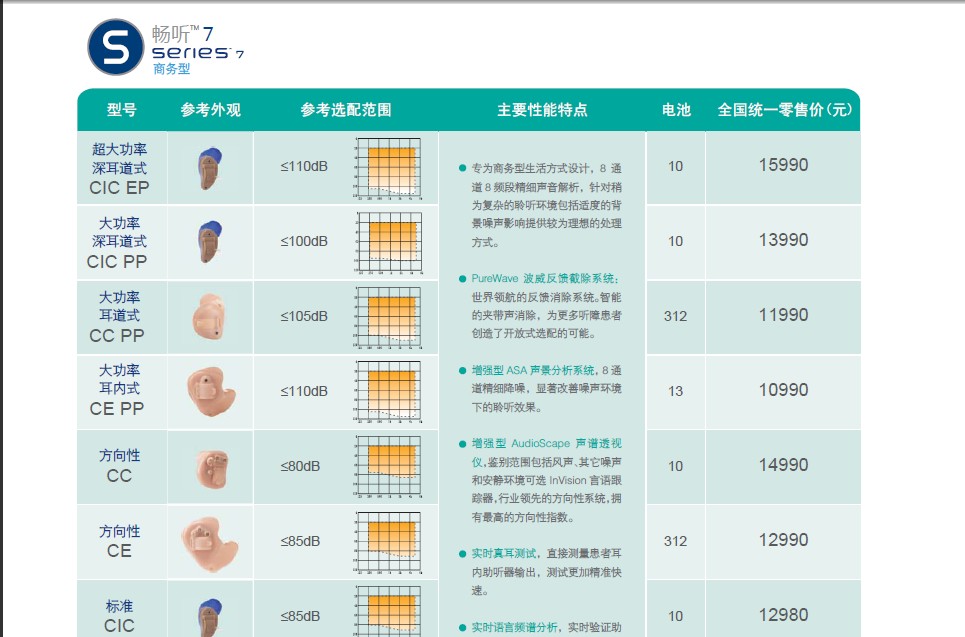Click battery 312 in the CC PP row
This screenshot has width=965, height=637.
coord(675,316)
